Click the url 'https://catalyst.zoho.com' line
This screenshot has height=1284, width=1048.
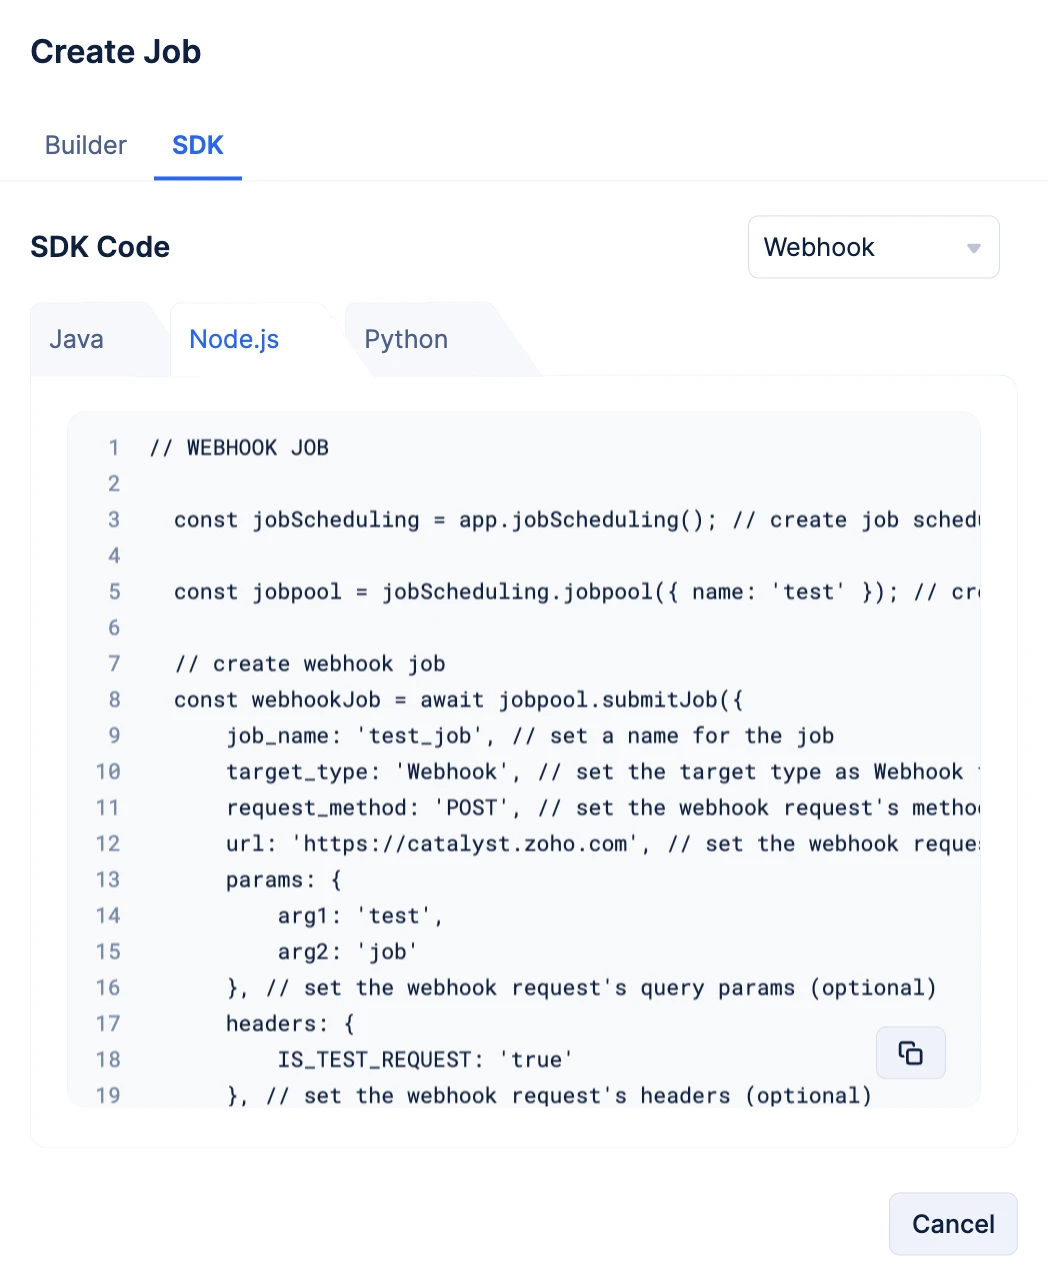[602, 844]
